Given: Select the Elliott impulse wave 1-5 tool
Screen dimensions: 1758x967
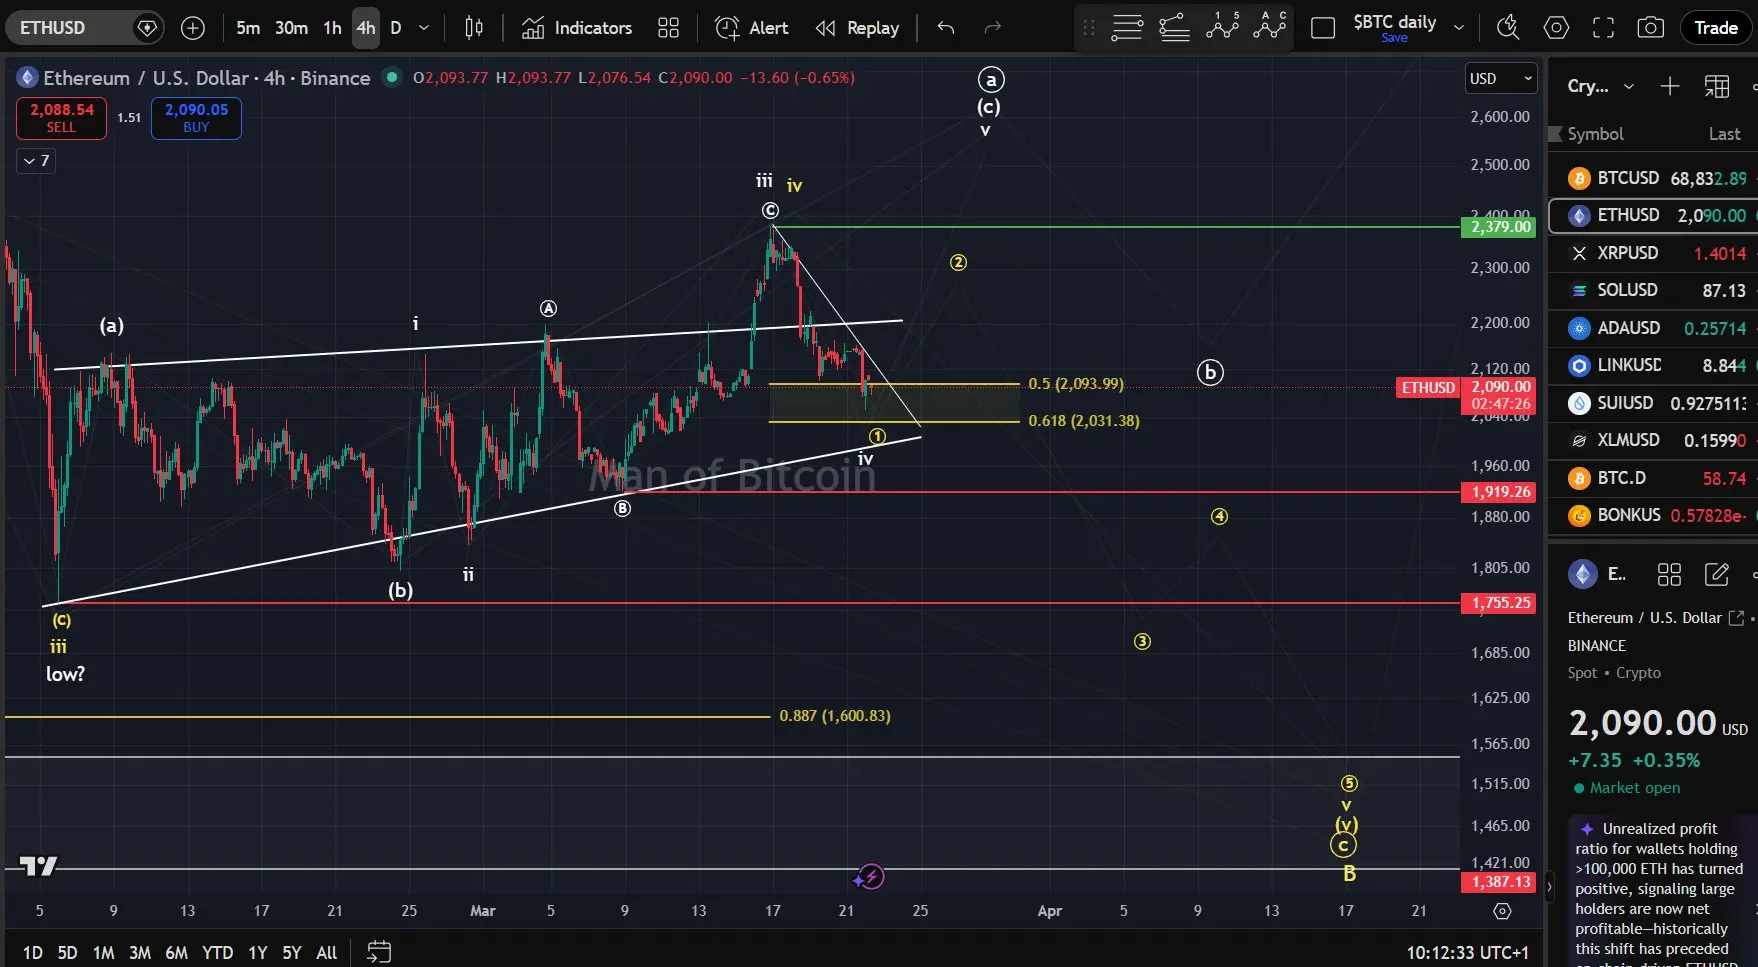Looking at the screenshot, I should click(1222, 26).
